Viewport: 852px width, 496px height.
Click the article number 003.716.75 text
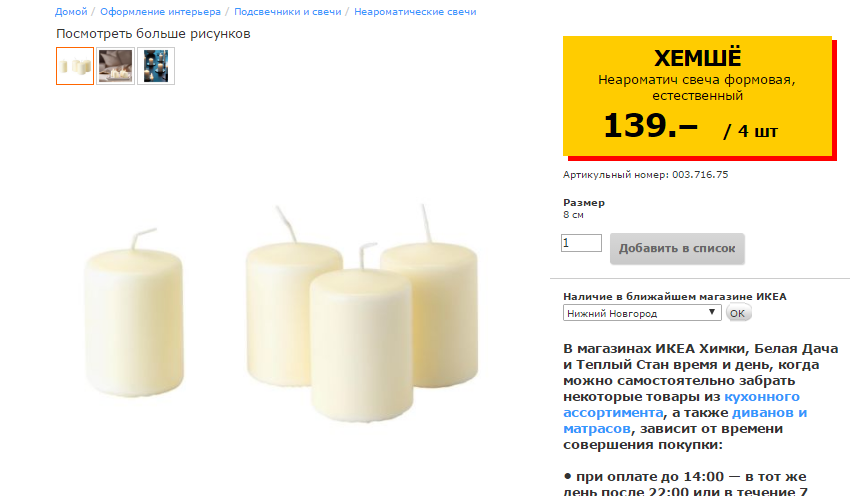click(x=700, y=174)
